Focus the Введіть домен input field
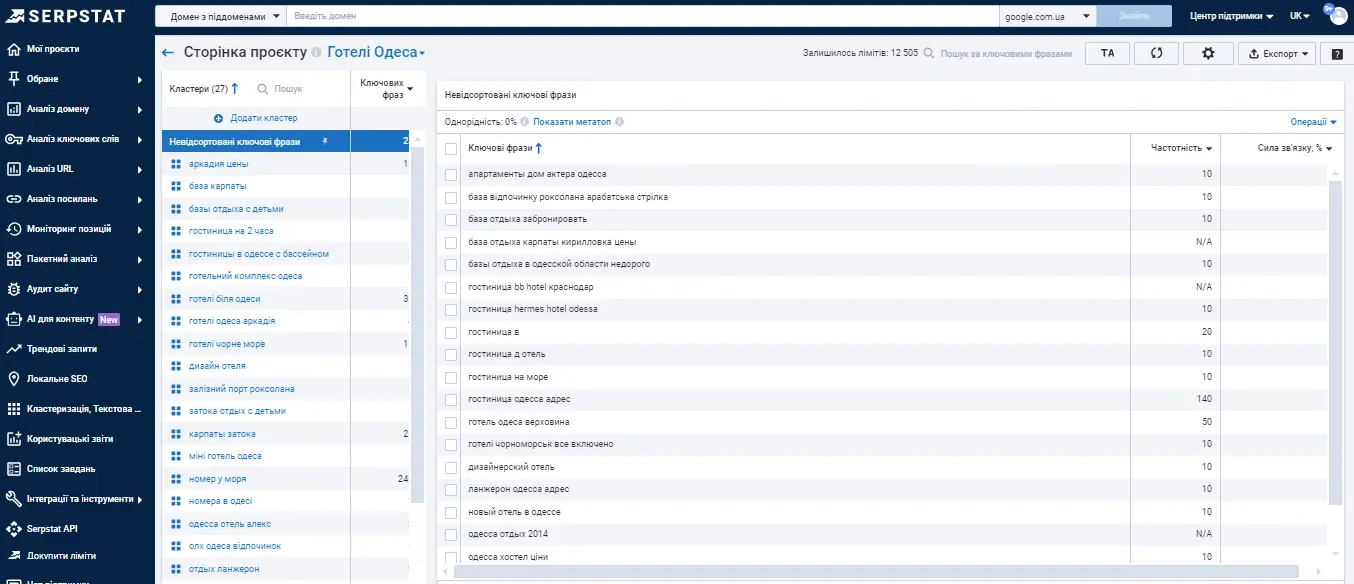 (642, 16)
